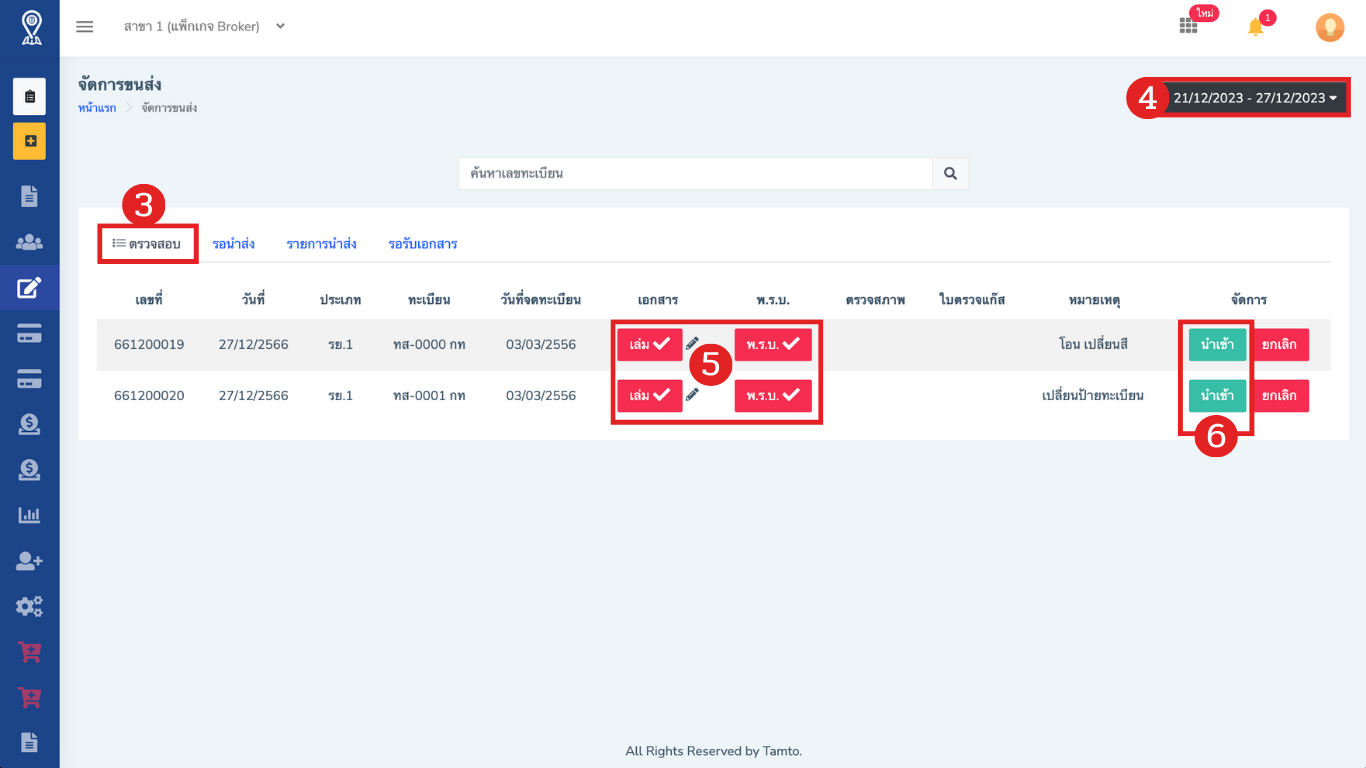Switch to the ตรวจสอบ tab
The image size is (1366, 768).
coord(146,244)
